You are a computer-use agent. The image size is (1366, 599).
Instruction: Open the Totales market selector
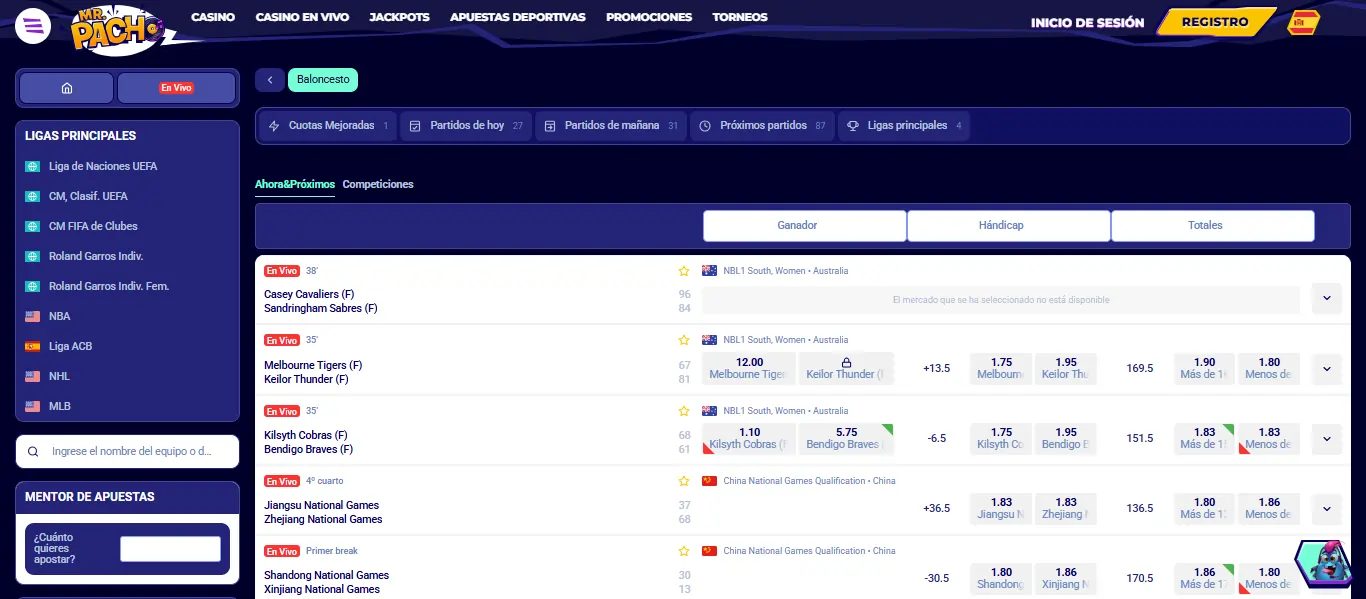point(1213,226)
